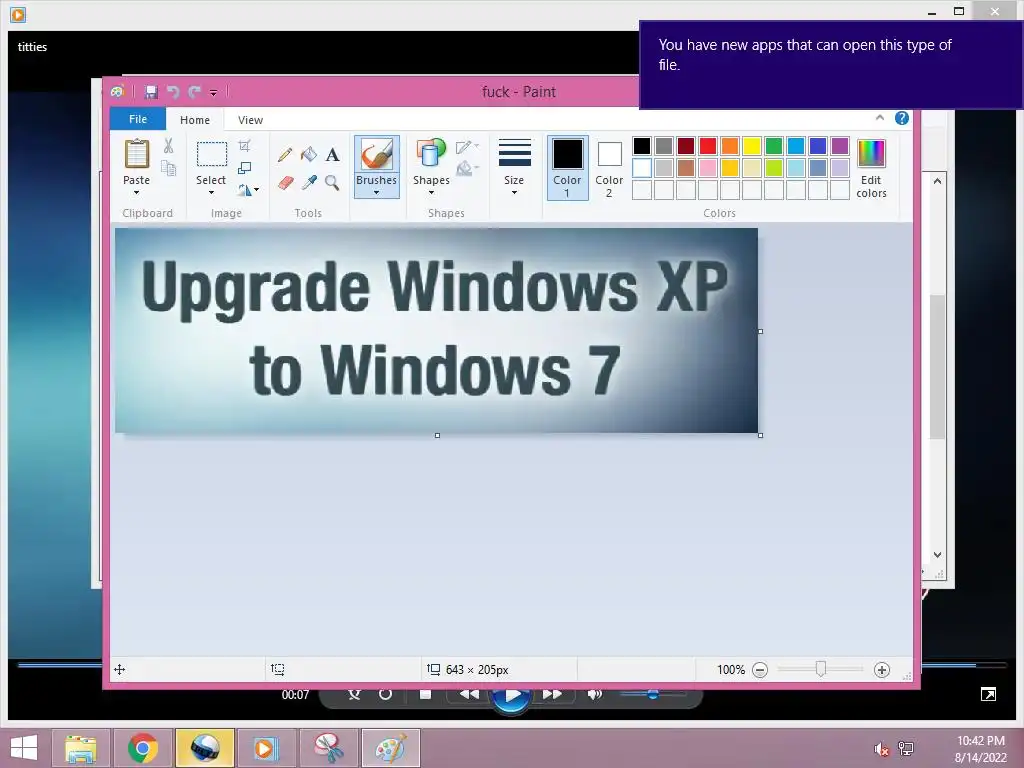Open Google Chrome from the taskbar
The width and height of the screenshot is (1024, 768).
click(142, 748)
